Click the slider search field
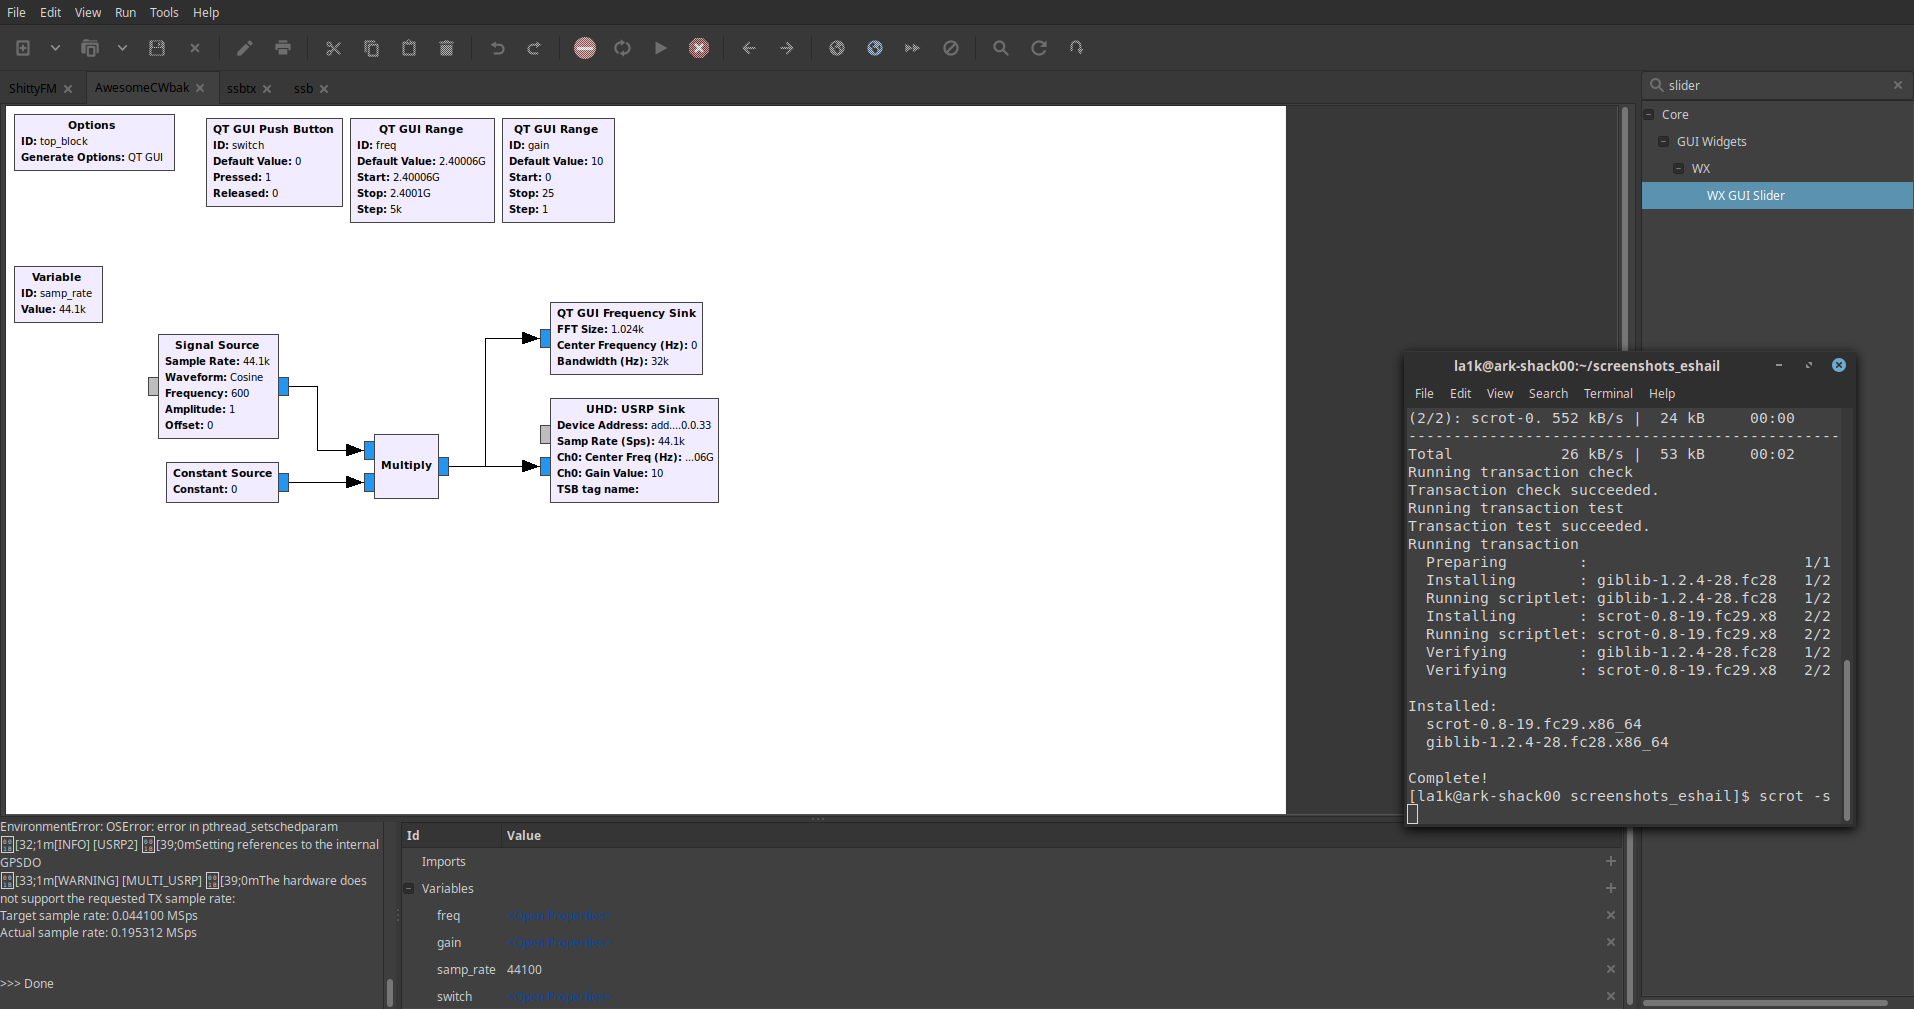Viewport: 1914px width, 1009px height. click(x=1775, y=86)
